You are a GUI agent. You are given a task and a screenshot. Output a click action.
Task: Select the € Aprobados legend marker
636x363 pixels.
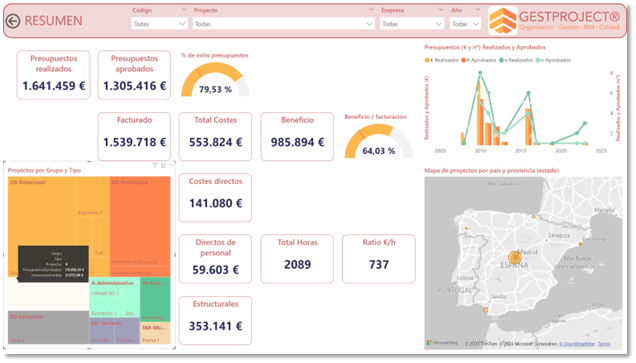463,60
